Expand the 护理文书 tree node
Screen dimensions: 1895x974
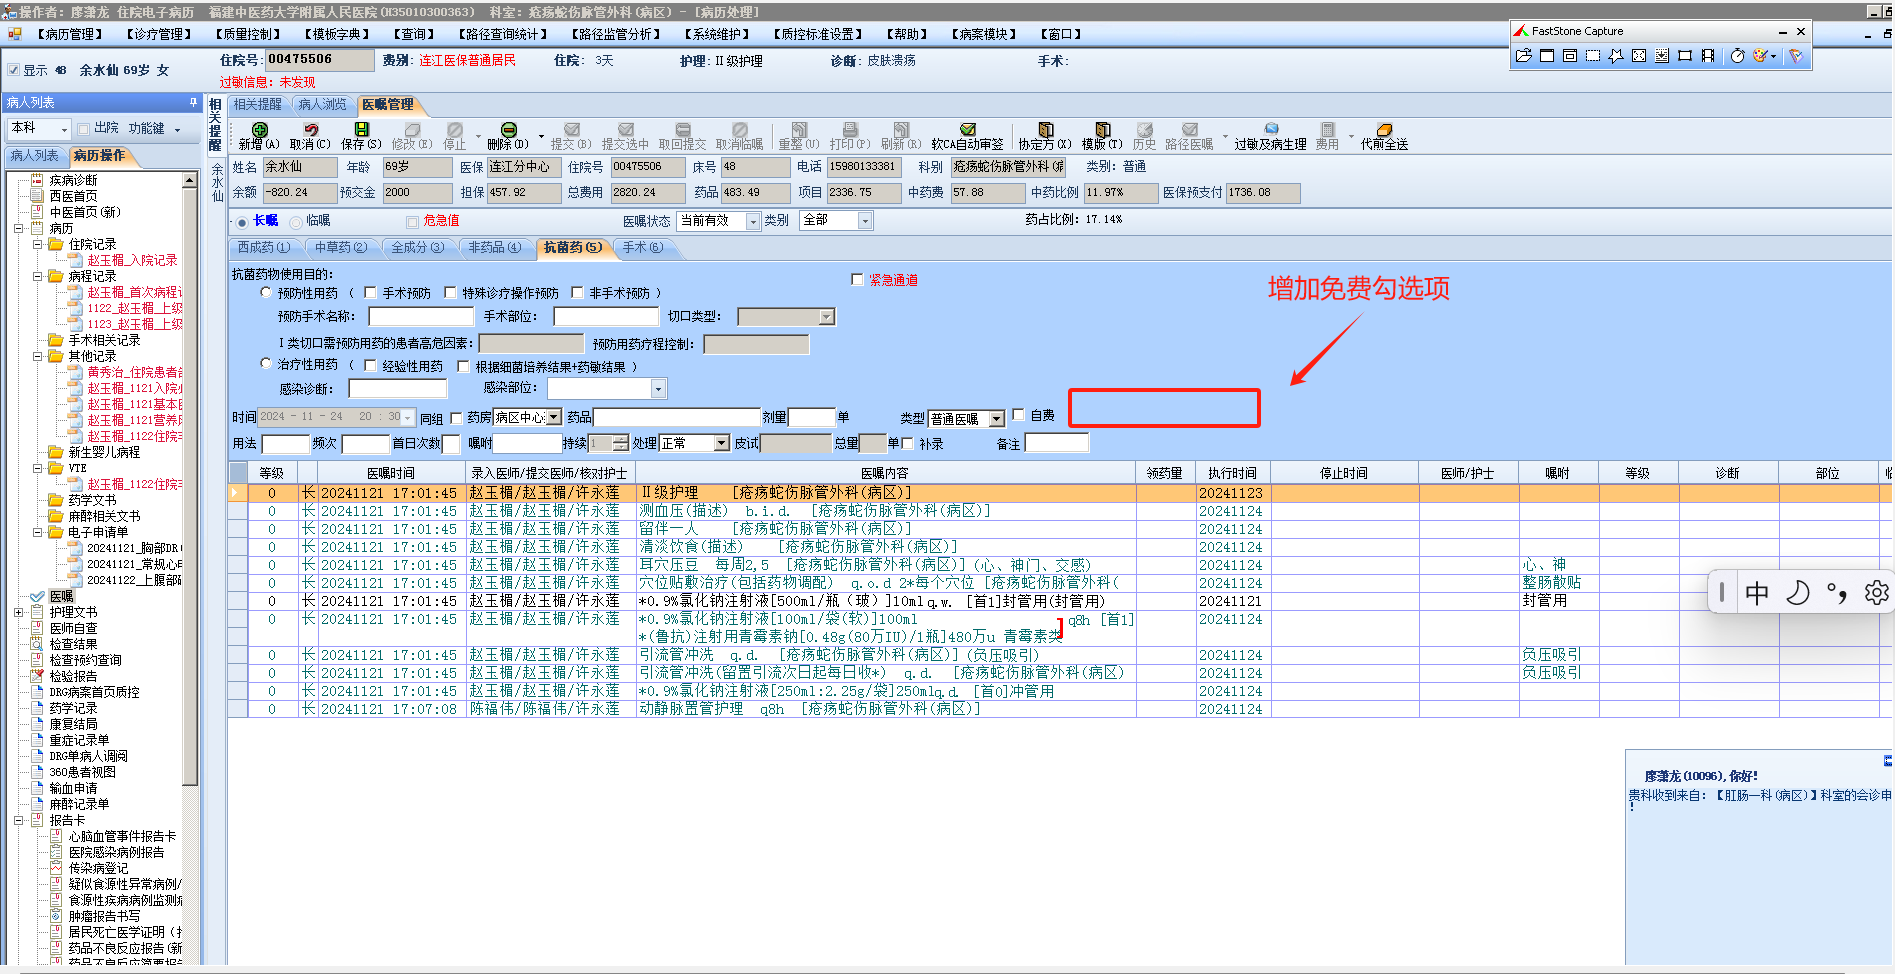[x=19, y=612]
